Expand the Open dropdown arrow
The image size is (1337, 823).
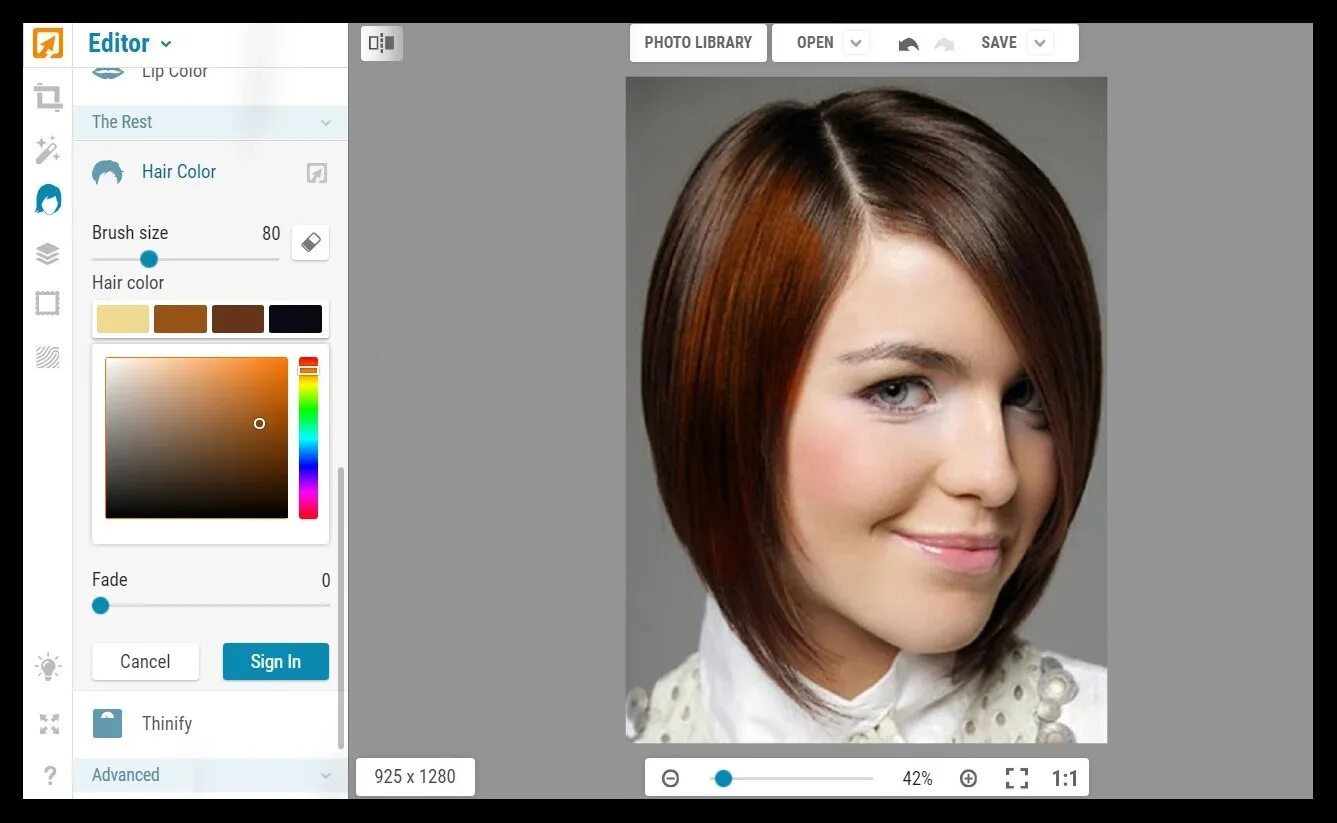(x=855, y=43)
